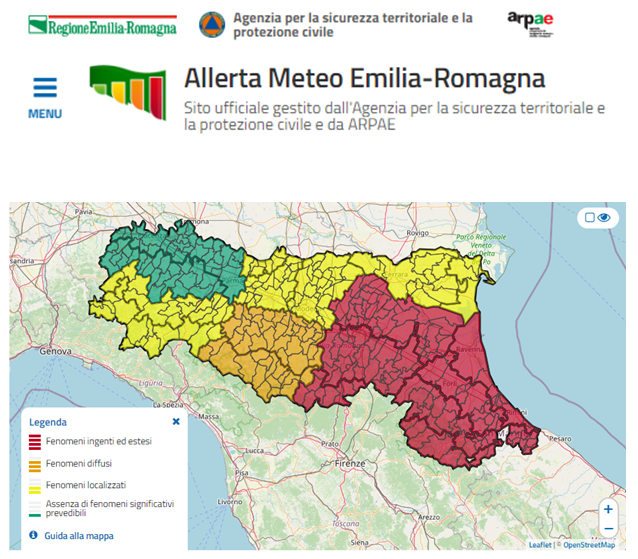
Task: Click the Allerta Meteo Emilia-Romagna title
Action: (364, 79)
